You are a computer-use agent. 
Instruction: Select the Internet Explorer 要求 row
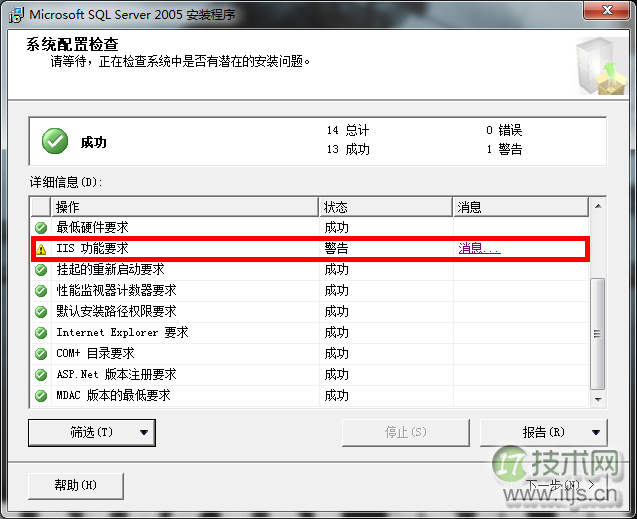point(310,333)
